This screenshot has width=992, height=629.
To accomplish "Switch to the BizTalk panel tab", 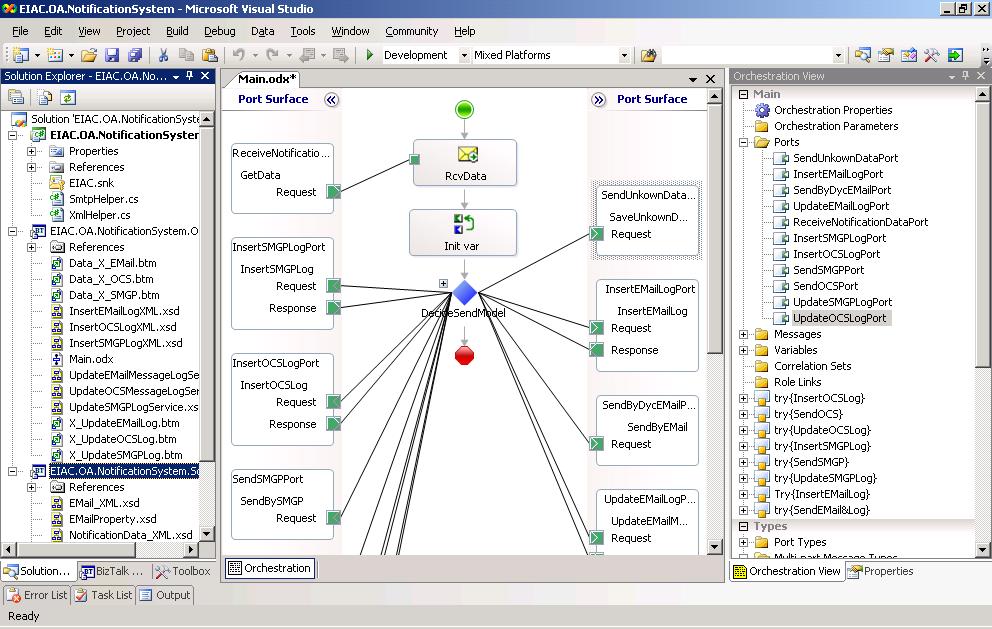I will point(112,571).
